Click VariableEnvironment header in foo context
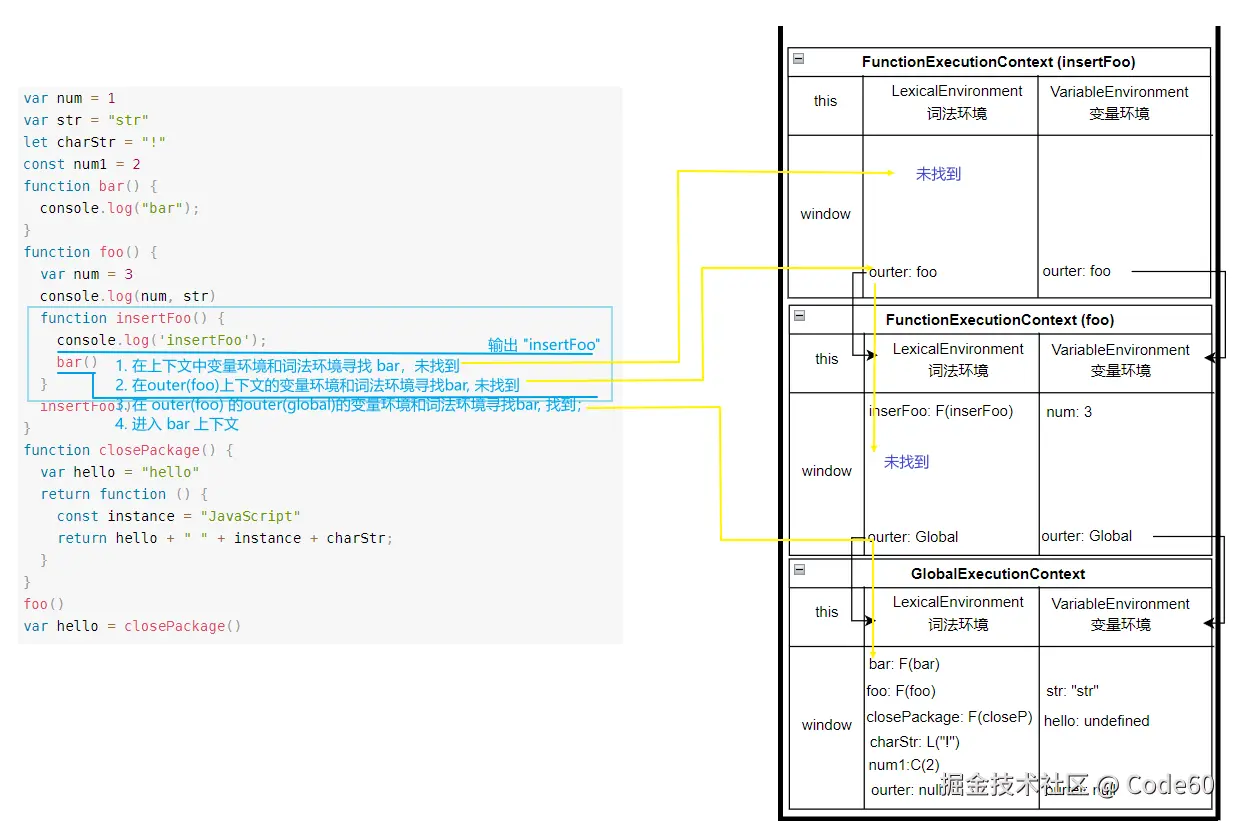The width and height of the screenshot is (1237, 821). (1120, 360)
